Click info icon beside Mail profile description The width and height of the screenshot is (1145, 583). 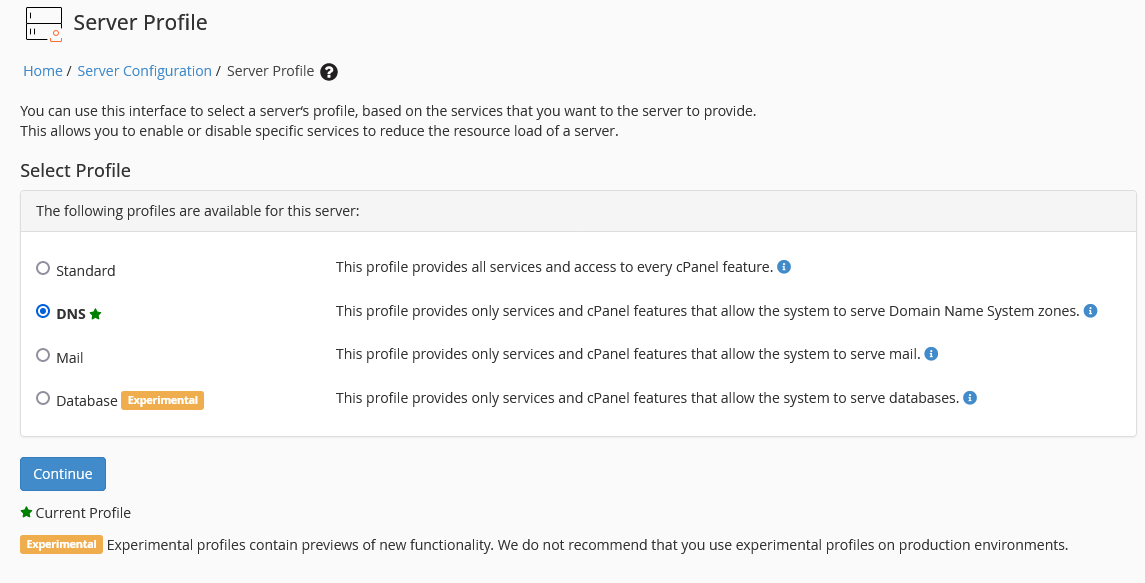pos(931,353)
